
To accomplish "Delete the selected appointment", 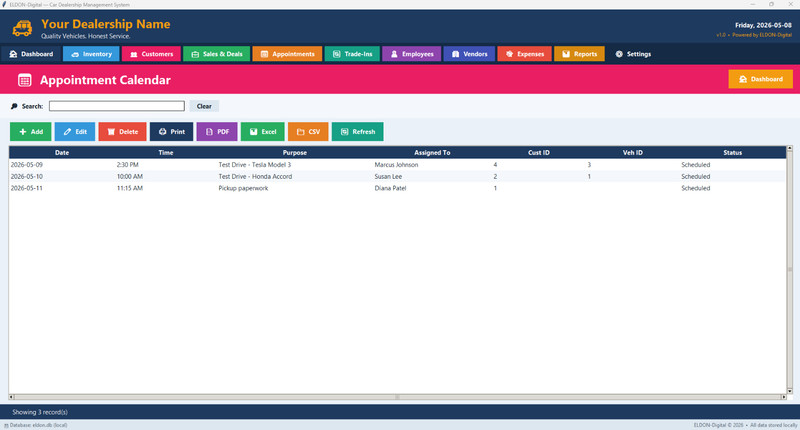I will 122,132.
